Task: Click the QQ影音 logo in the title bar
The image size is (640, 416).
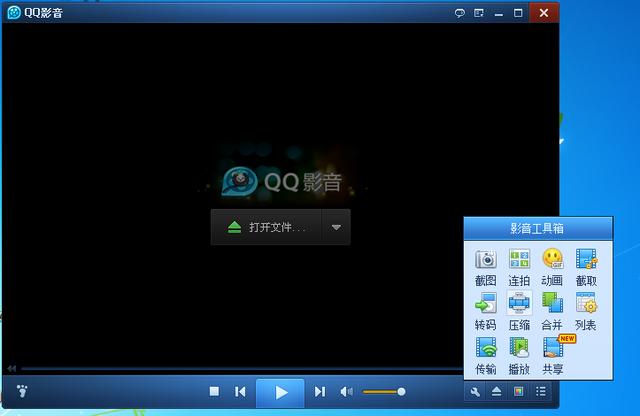Action: pos(14,13)
